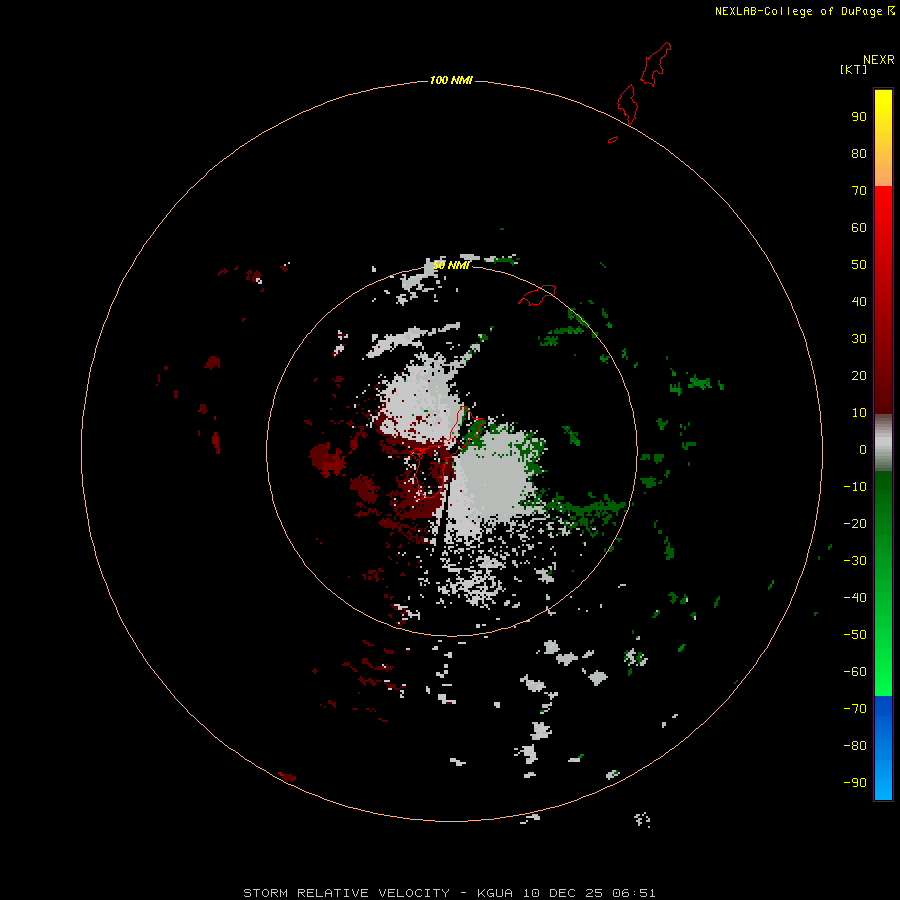Image resolution: width=900 pixels, height=900 pixels.
Task: Click the -30 value on velocity scale
Action: point(855,561)
